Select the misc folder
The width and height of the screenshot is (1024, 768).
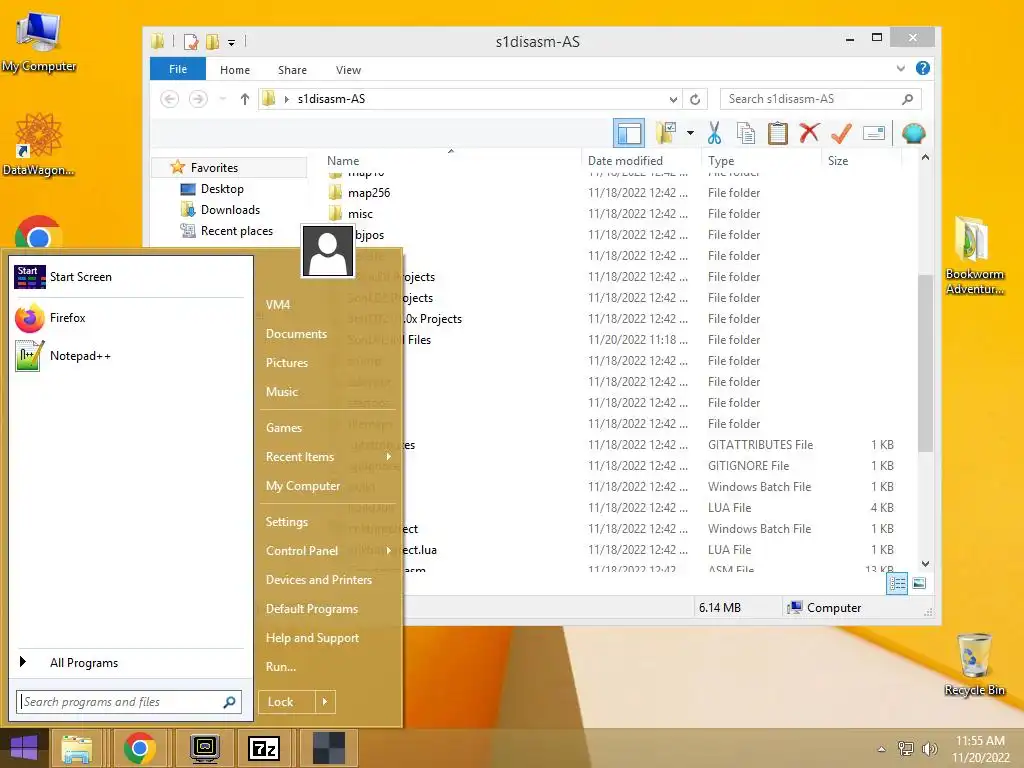tap(360, 214)
